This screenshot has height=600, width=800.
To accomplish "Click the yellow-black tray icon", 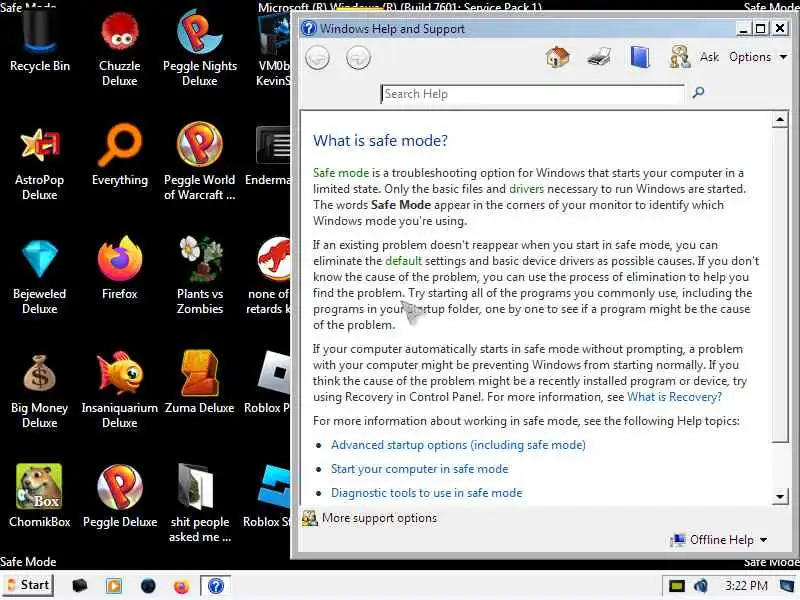I will 677,586.
